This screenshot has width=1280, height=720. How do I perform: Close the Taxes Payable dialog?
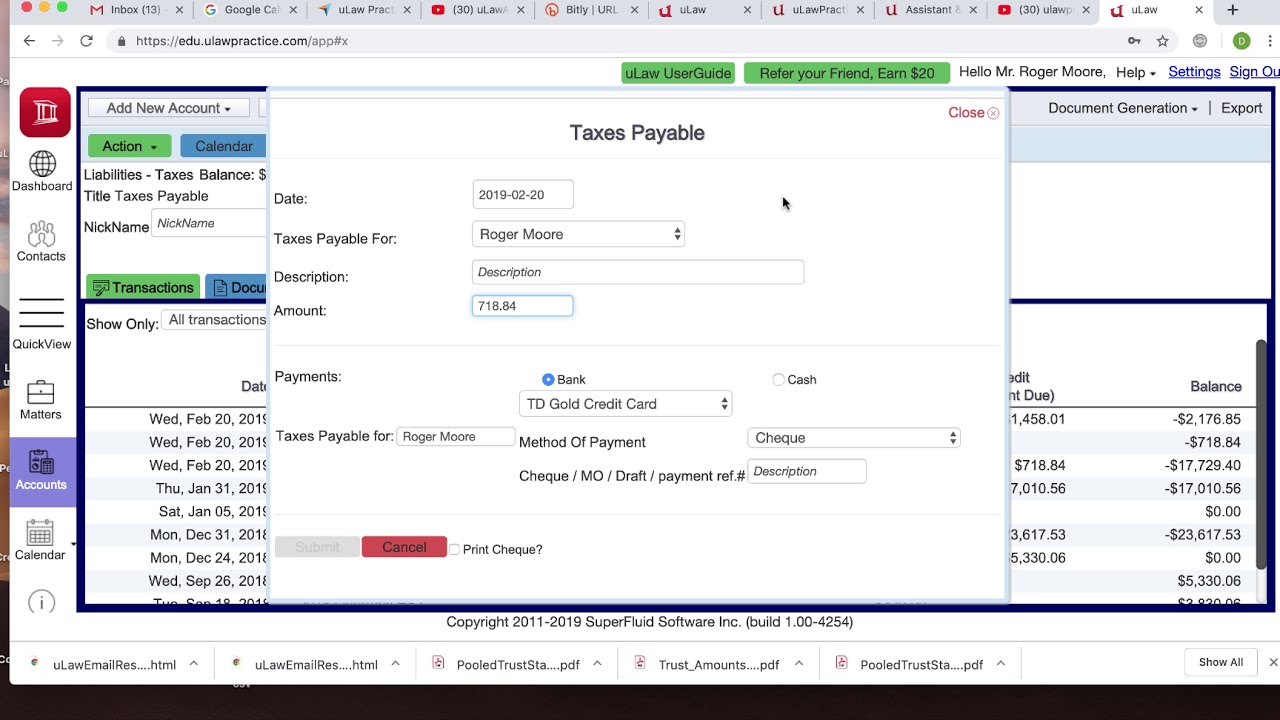[973, 113]
